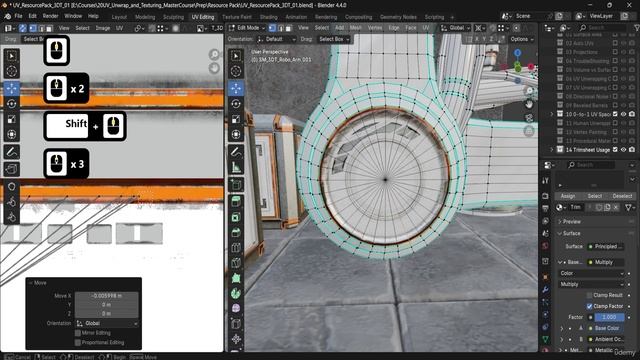Viewport: 640px width, 360px height.
Task: Open the Modifiers properties tab wrench icon
Action: 546,290
